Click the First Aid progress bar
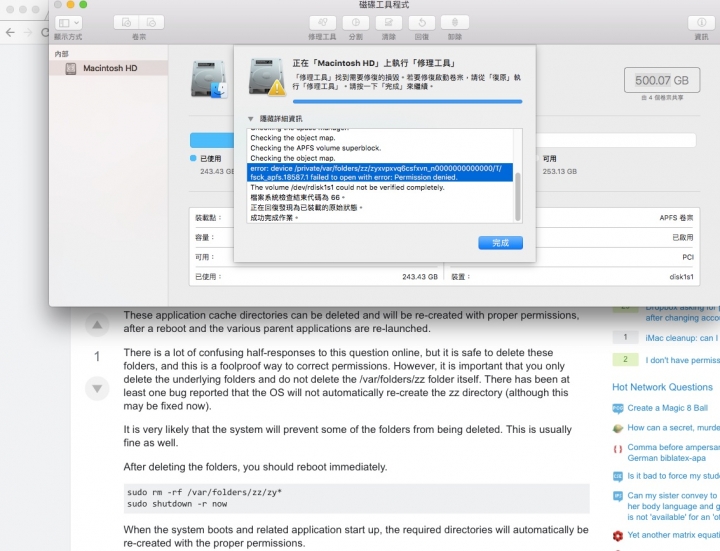The width and height of the screenshot is (720, 551). [407, 101]
